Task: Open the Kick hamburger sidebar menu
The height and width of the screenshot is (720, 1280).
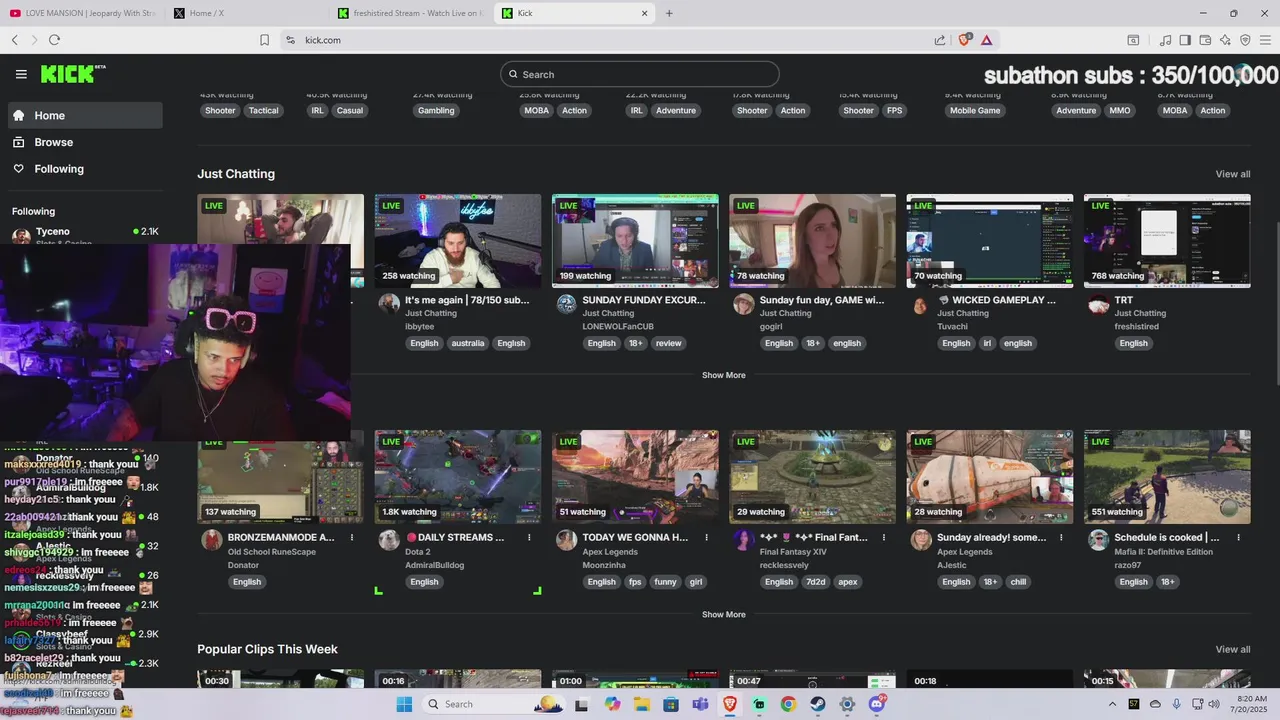Action: click(21, 74)
